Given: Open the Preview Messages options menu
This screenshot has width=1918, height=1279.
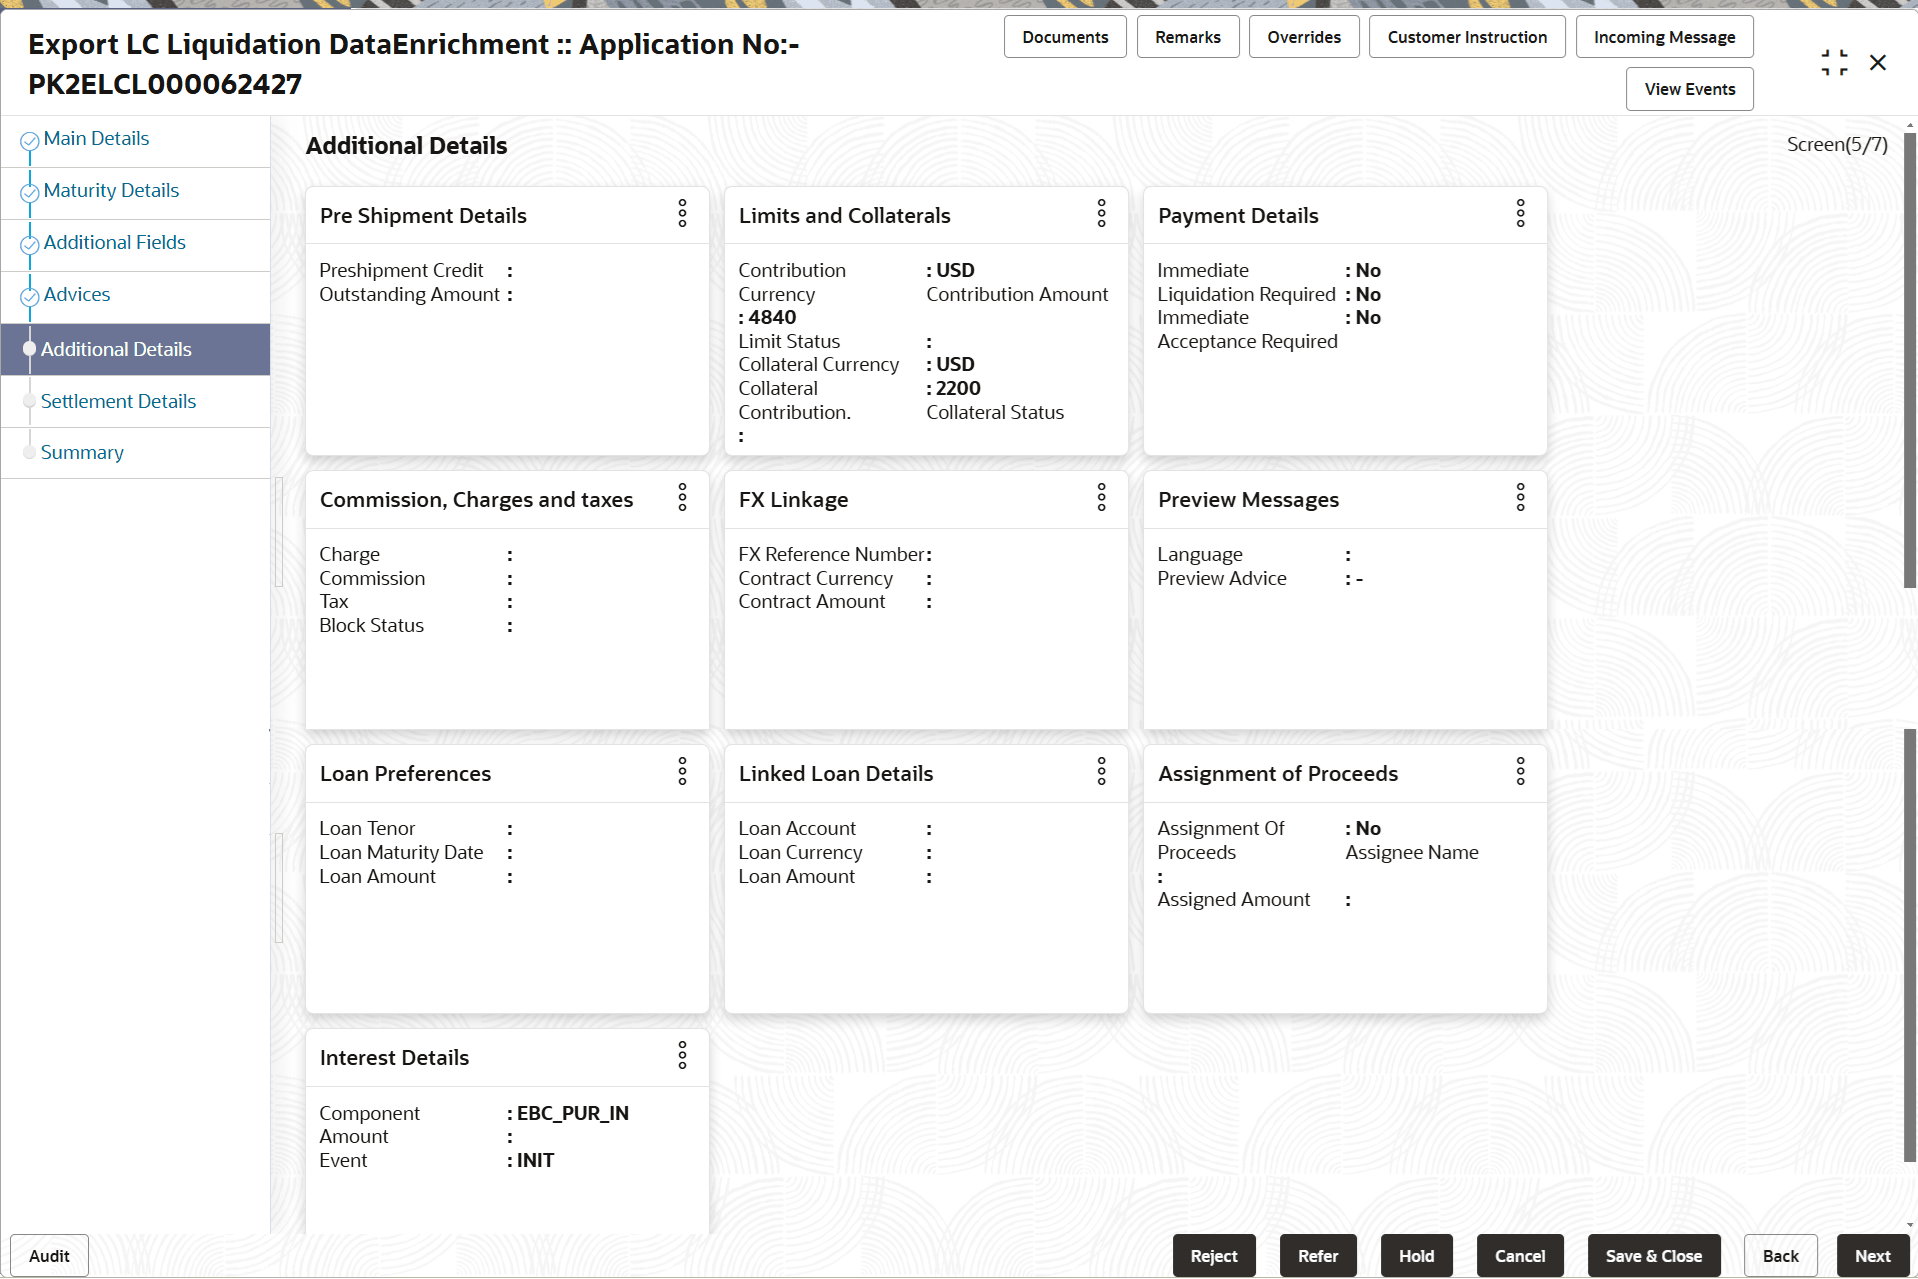Looking at the screenshot, I should click(1520, 498).
